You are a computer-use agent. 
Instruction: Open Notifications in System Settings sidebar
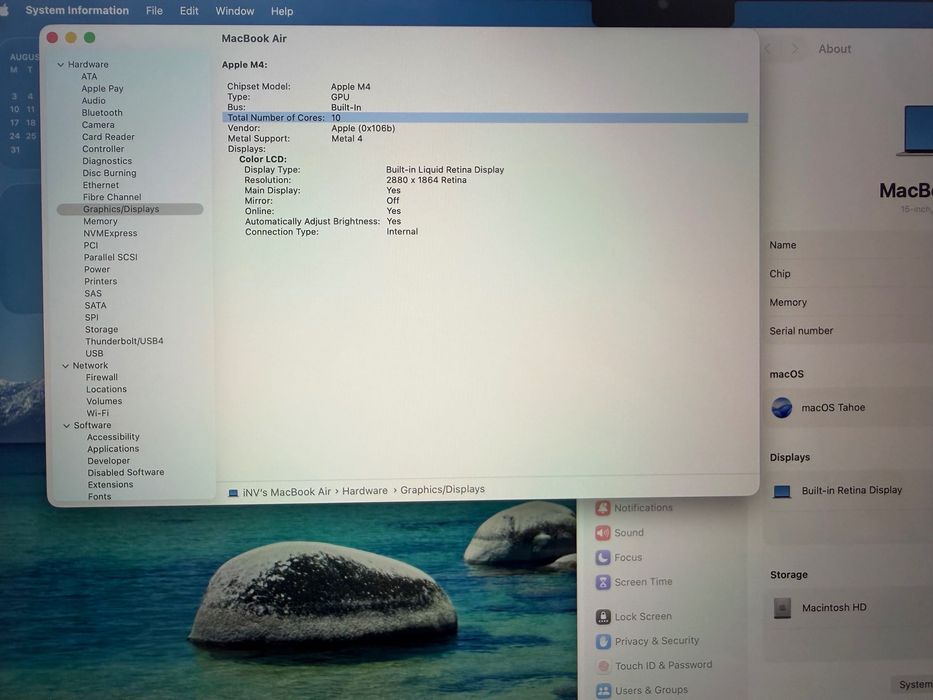click(x=634, y=508)
